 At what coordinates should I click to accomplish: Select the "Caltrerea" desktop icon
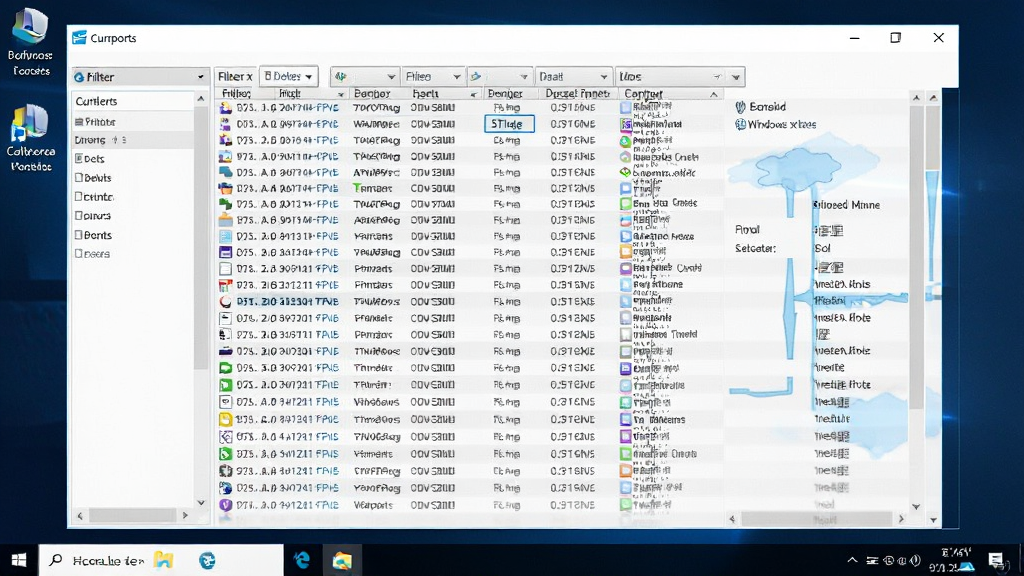pyautogui.click(x=30, y=137)
